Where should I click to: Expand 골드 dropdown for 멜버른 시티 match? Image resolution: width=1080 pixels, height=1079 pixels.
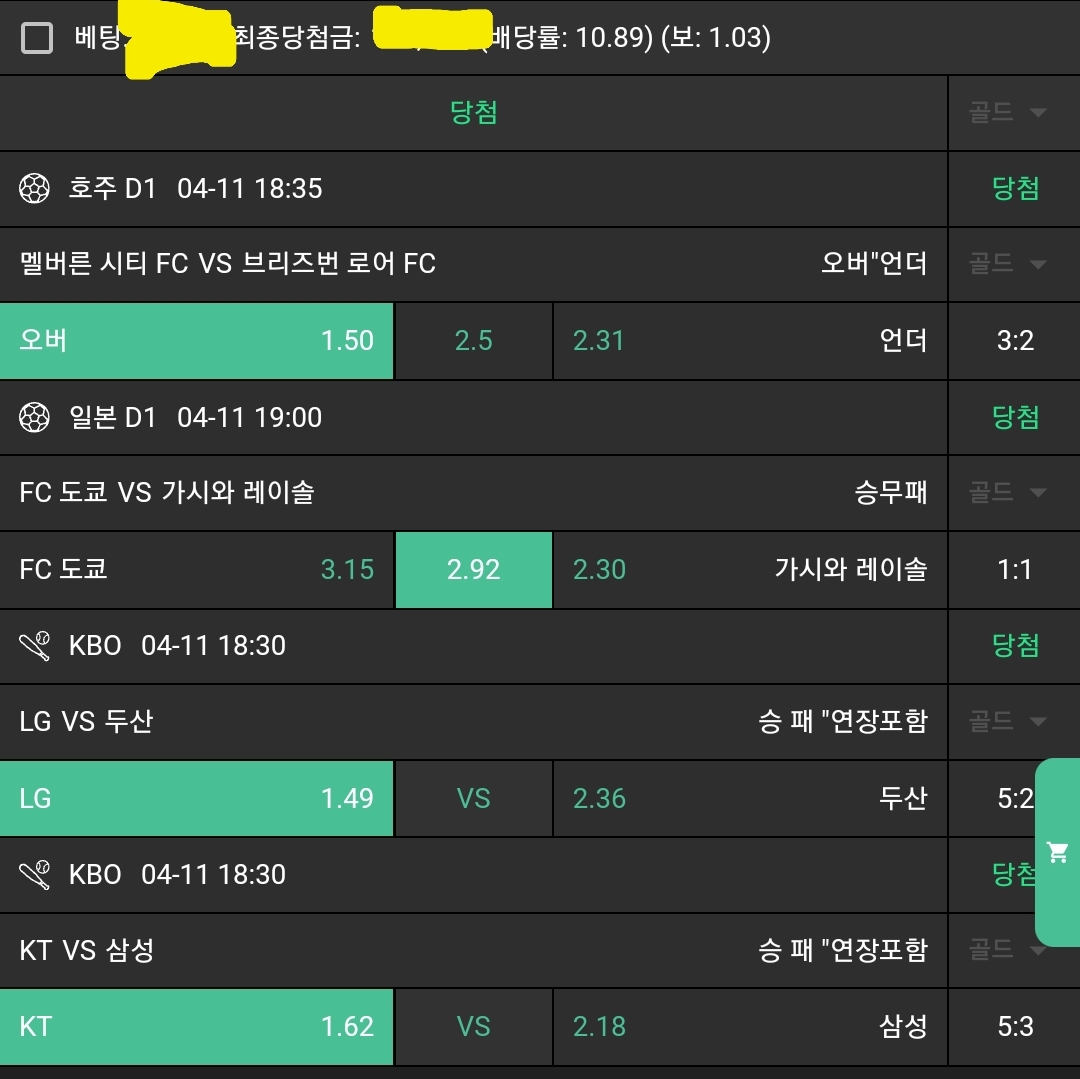(1007, 264)
